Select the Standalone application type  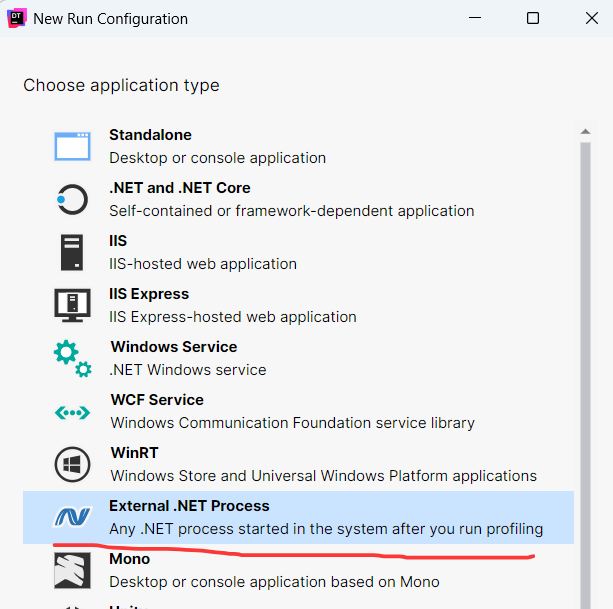150,135
